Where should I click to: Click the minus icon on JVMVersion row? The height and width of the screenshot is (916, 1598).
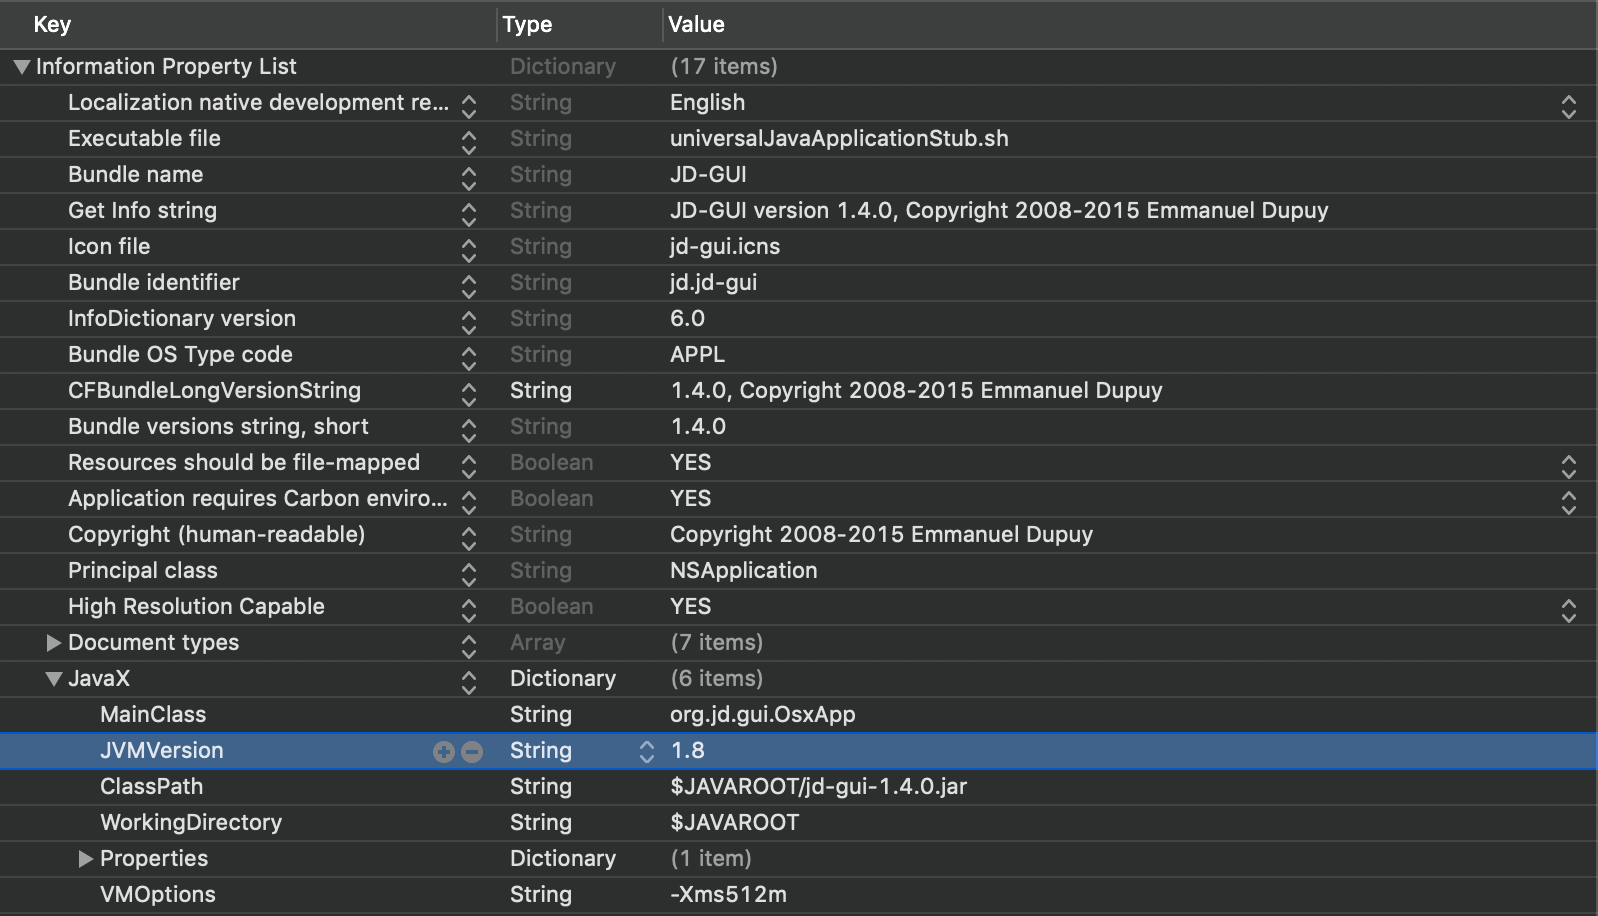[x=472, y=752]
